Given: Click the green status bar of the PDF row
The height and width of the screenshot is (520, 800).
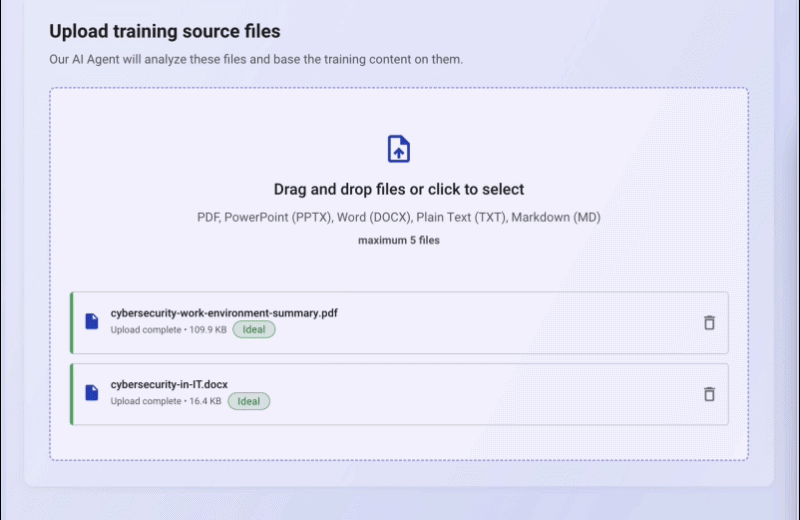Looking at the screenshot, I should tap(72, 323).
